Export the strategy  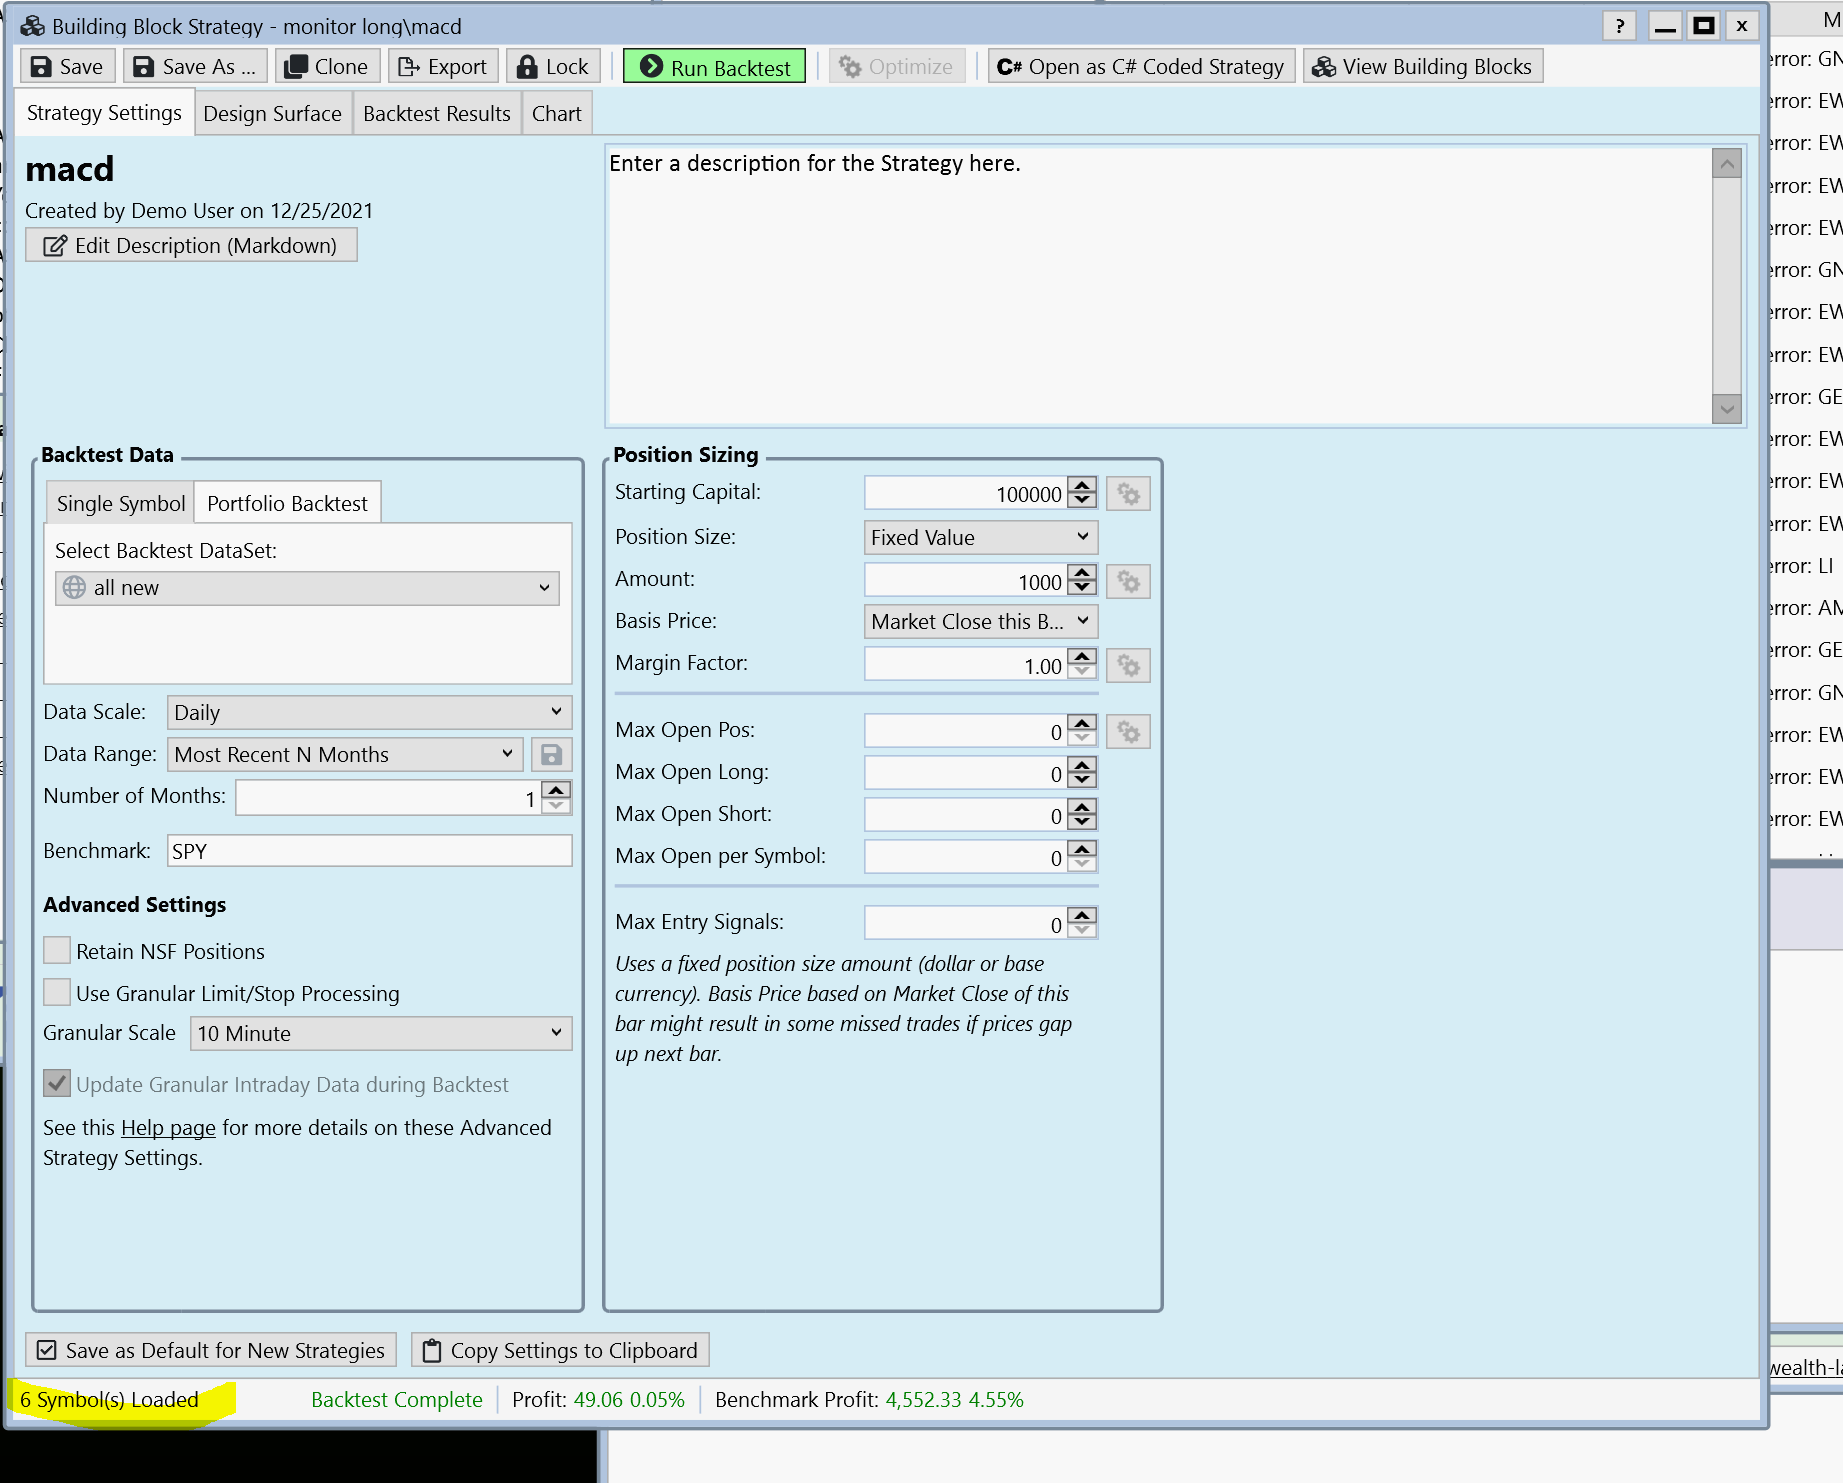click(442, 67)
